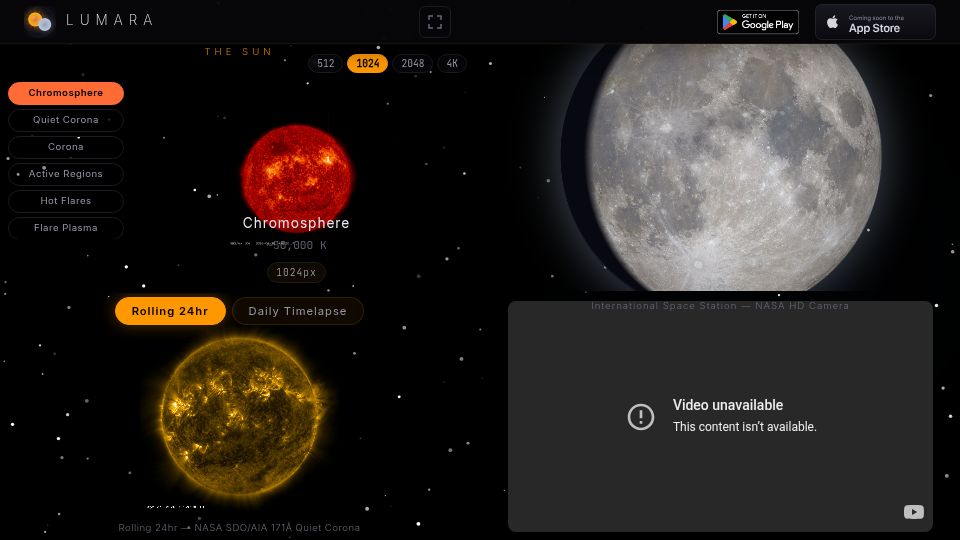Activate the Rolling 24hr view

(x=170, y=311)
